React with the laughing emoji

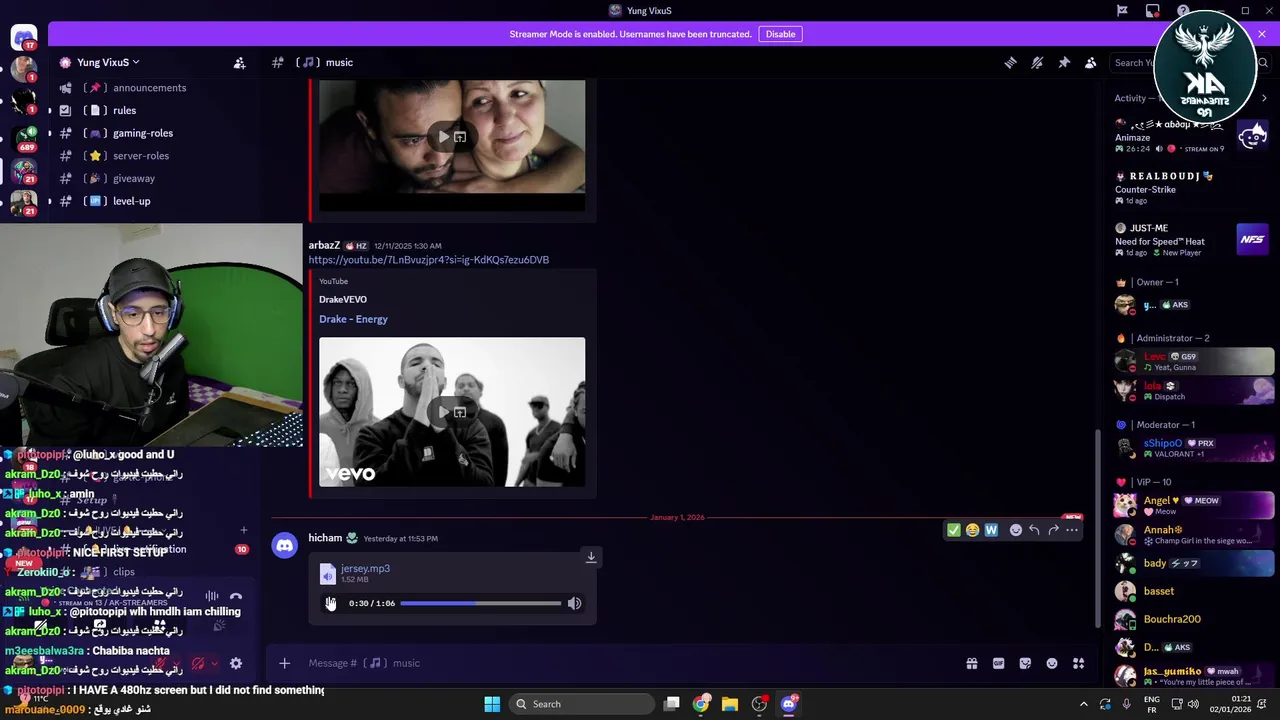(972, 530)
